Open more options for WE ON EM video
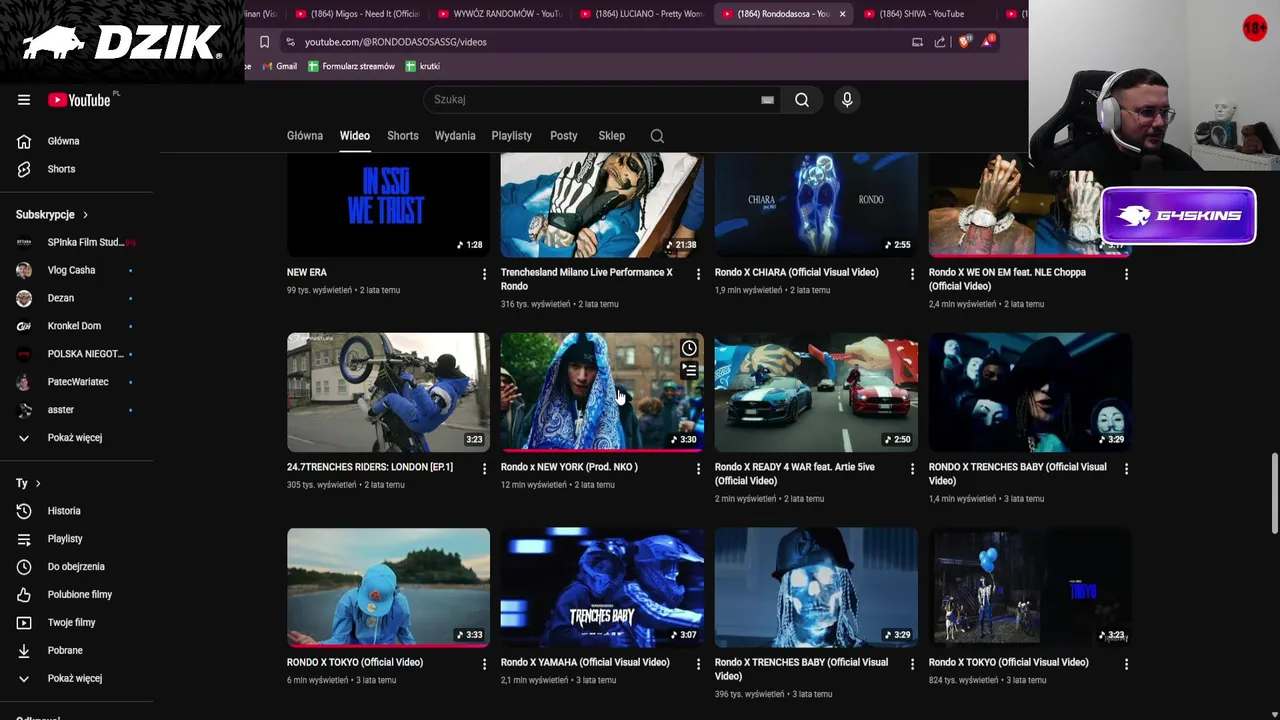Screen dimensions: 1280x720 tap(1126, 274)
